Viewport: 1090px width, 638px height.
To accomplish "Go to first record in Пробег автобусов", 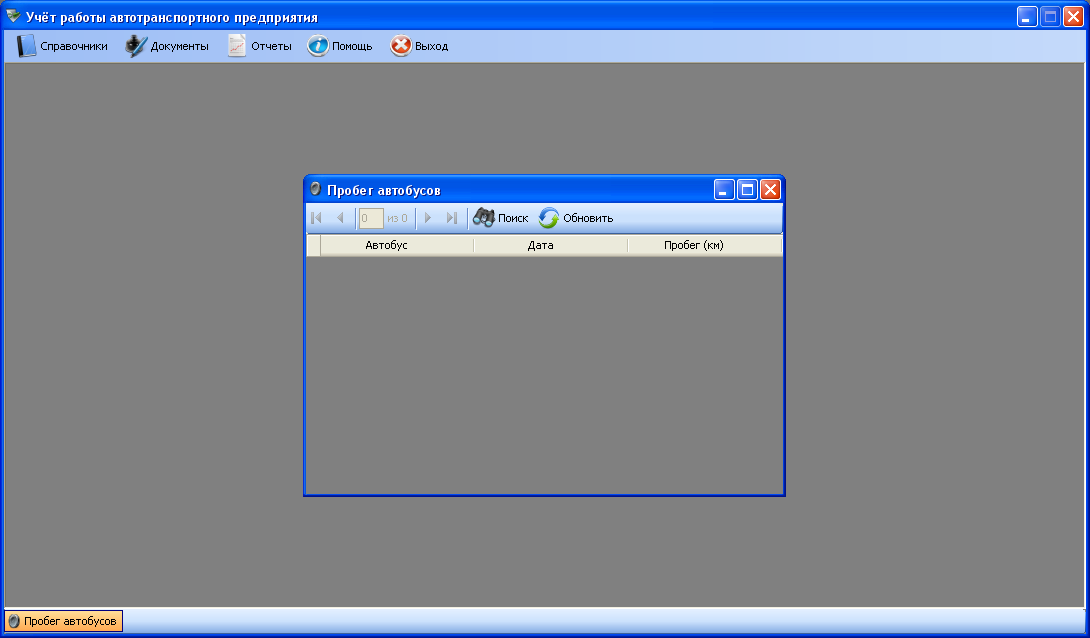I will [x=316, y=218].
